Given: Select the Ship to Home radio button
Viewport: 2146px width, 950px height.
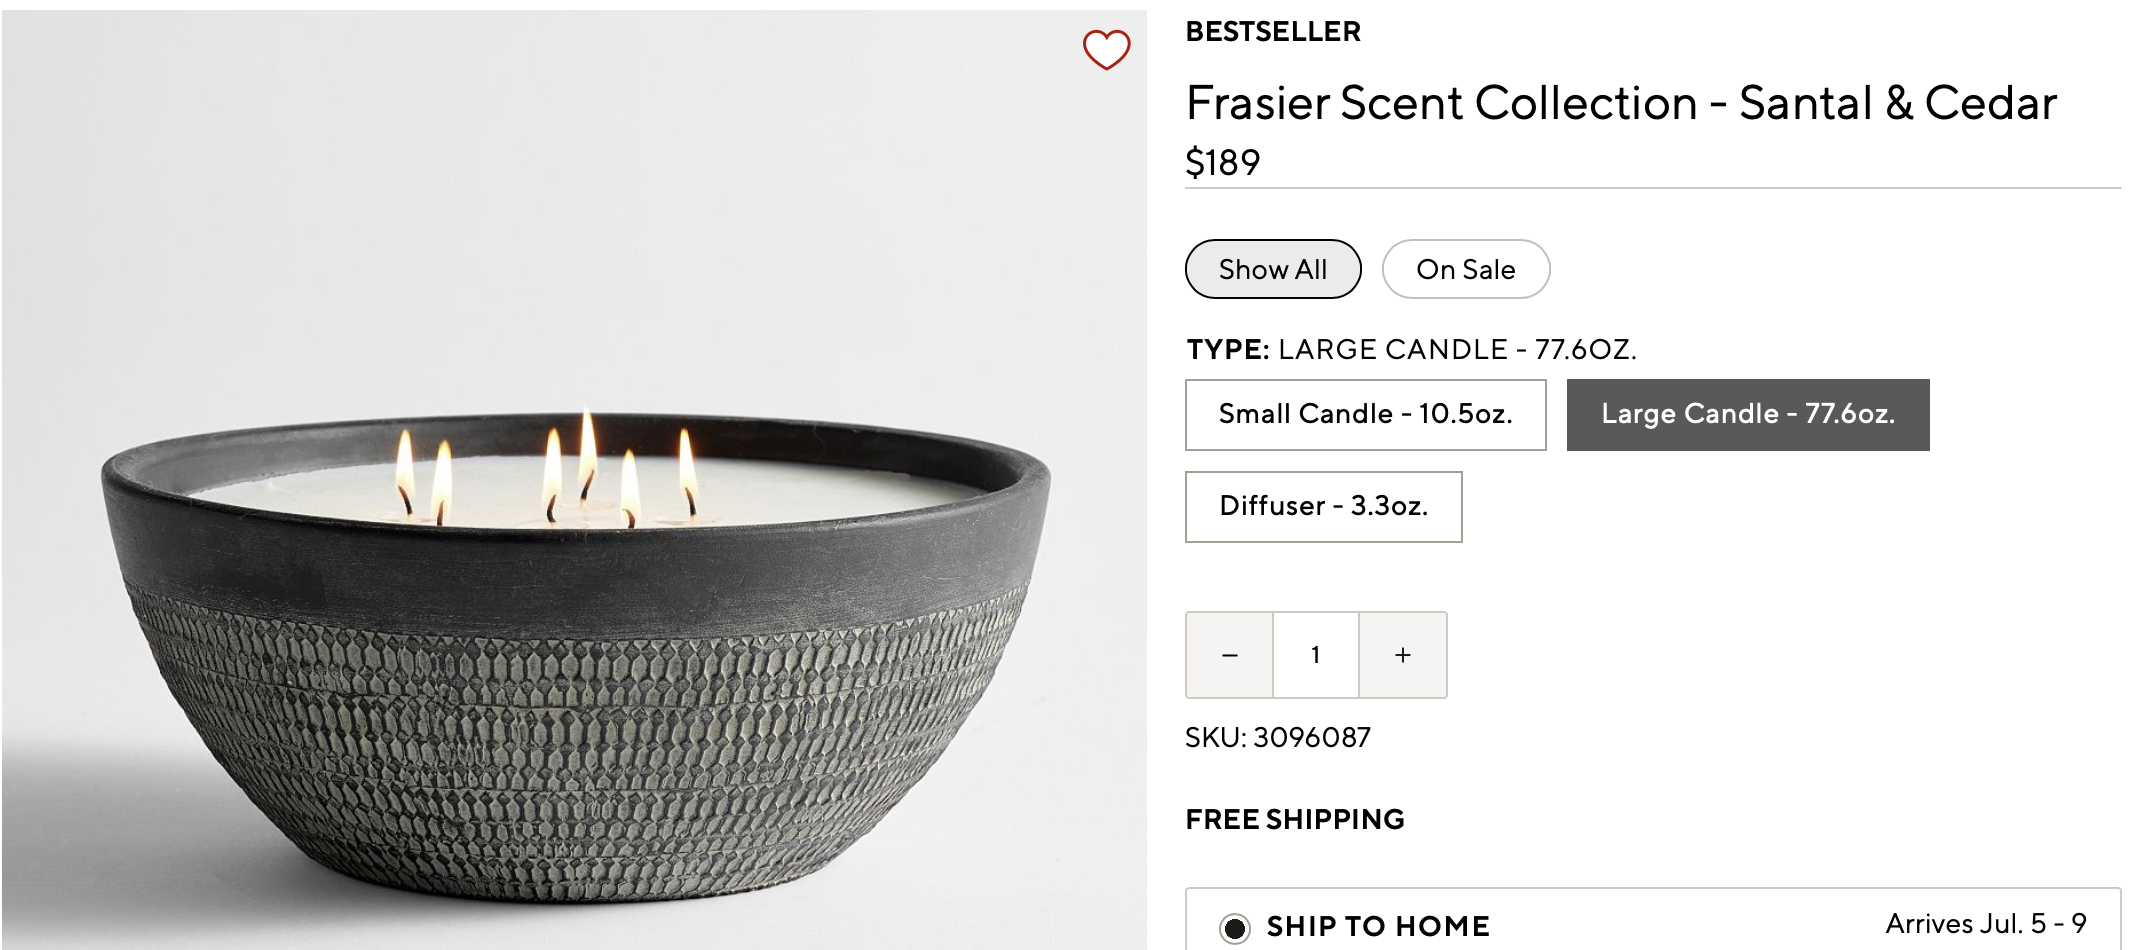Looking at the screenshot, I should (1235, 928).
